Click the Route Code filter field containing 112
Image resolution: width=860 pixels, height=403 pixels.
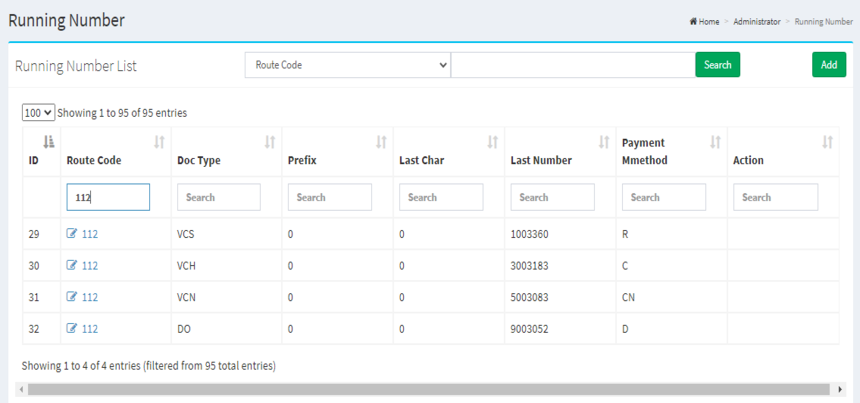(x=108, y=197)
